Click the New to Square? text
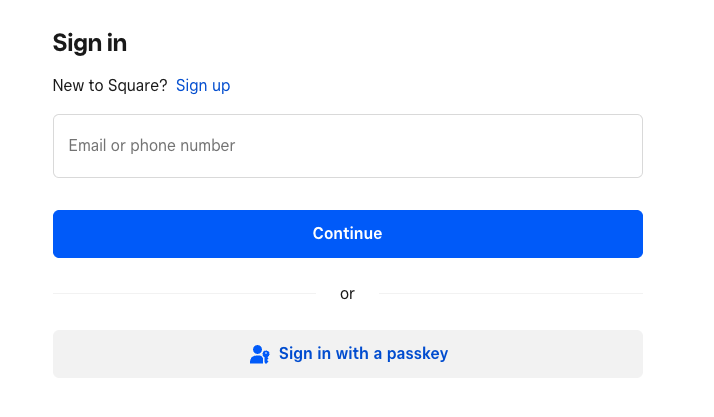This screenshot has height=417, width=714. pos(110,86)
